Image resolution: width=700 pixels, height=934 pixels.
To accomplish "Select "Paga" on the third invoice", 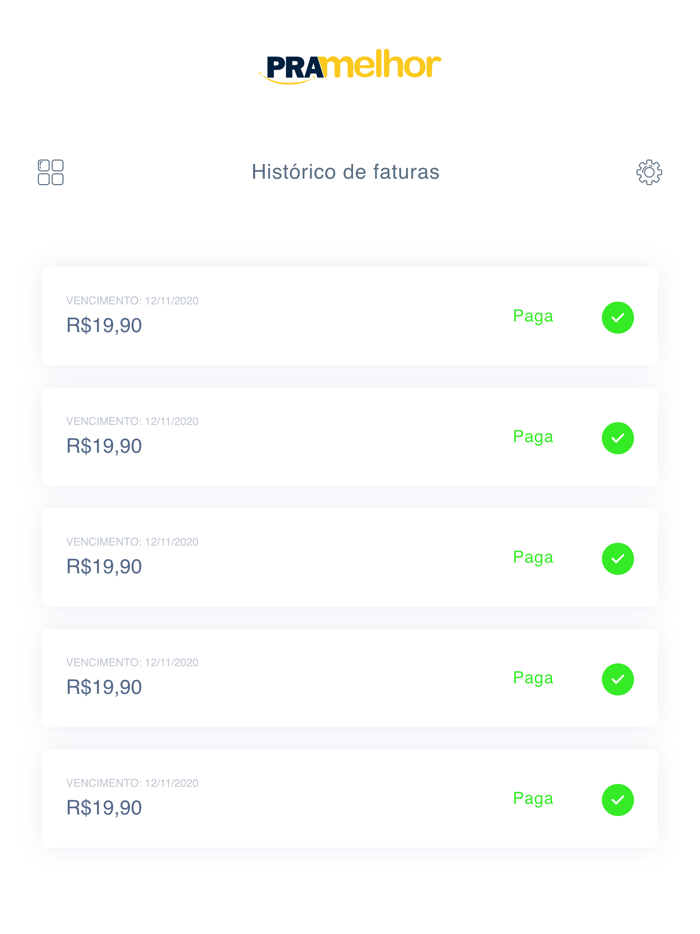I will pyautogui.click(x=533, y=558).
